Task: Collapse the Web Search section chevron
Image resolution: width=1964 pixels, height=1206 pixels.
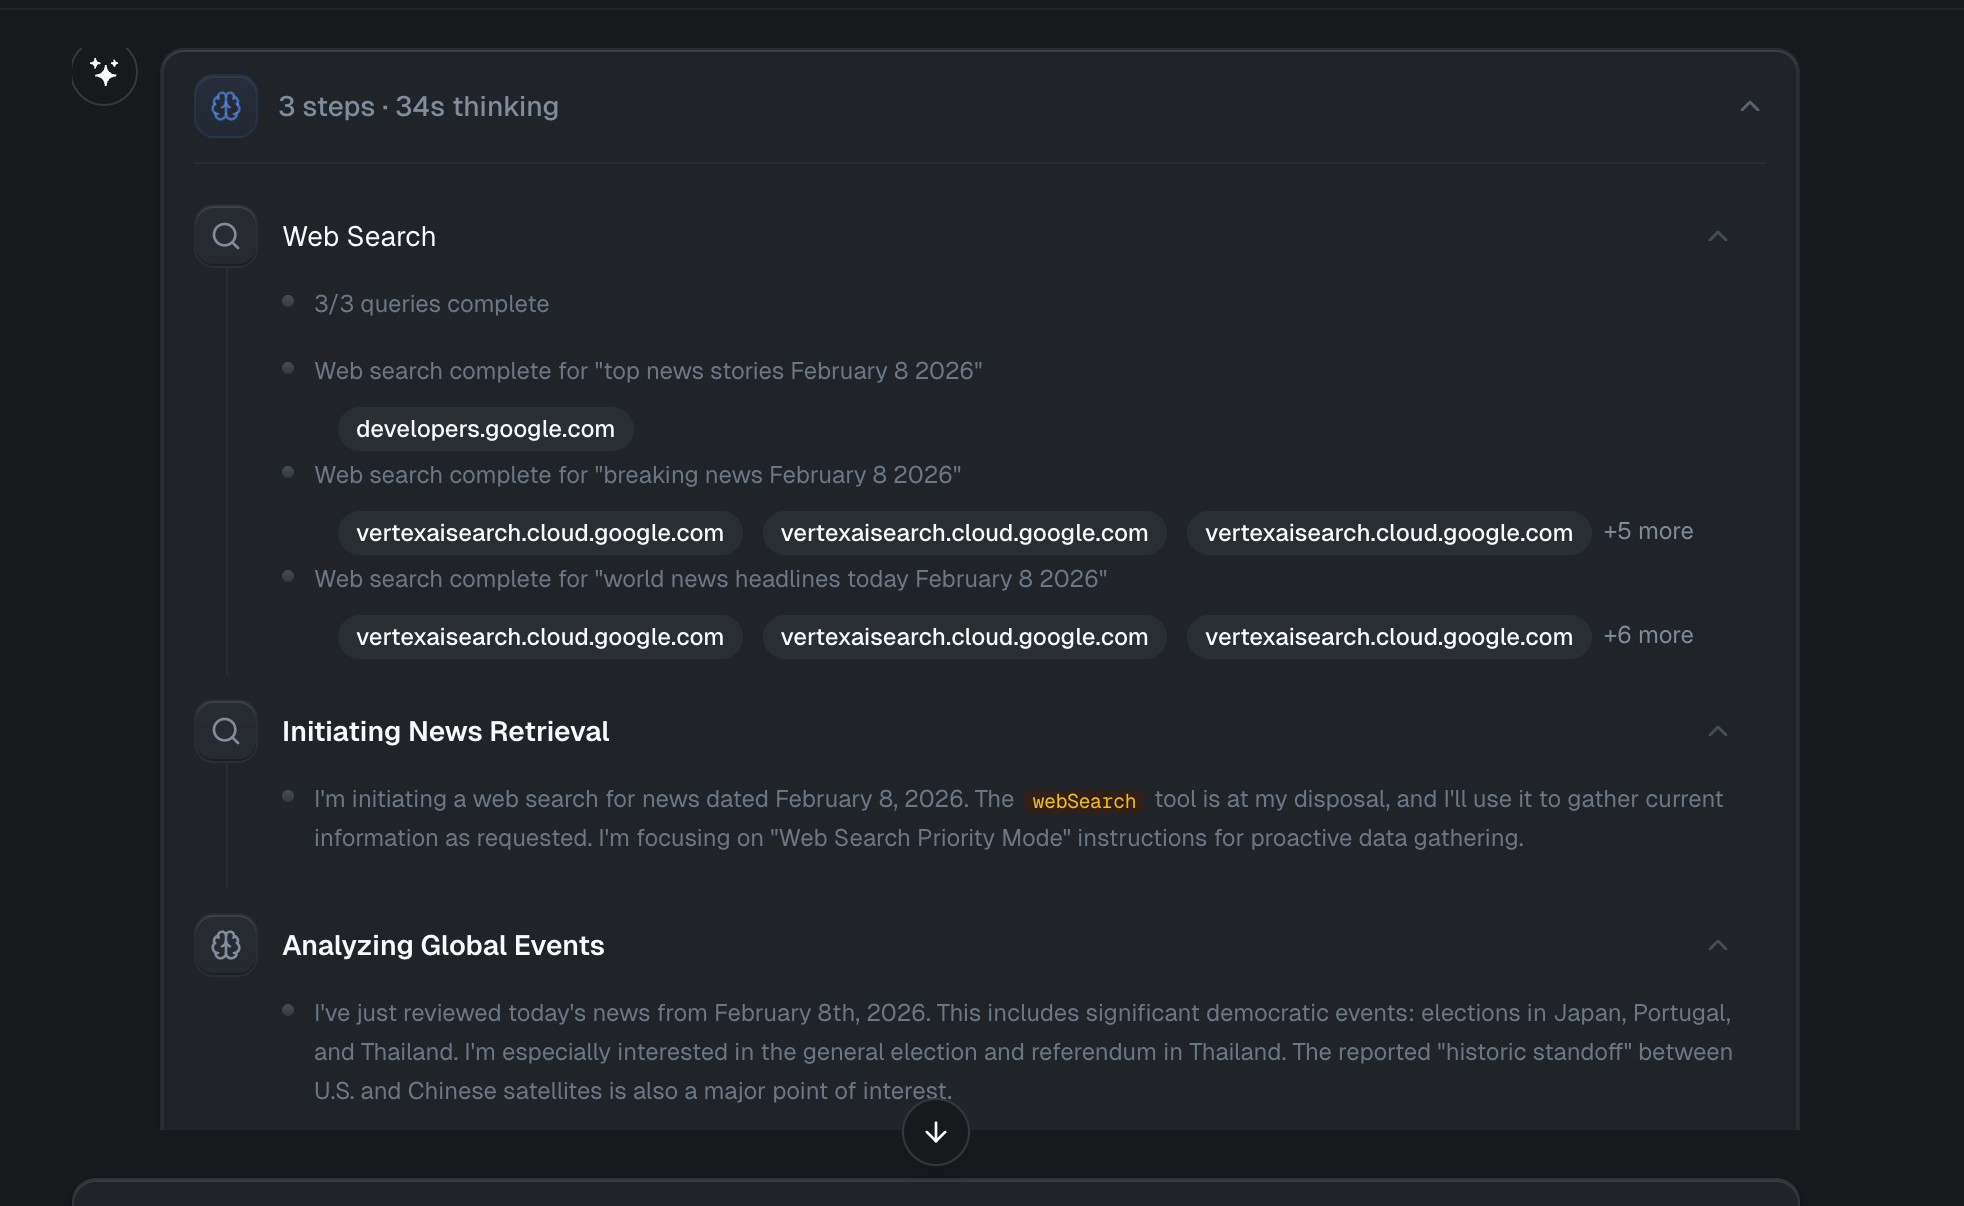Action: (x=1717, y=236)
